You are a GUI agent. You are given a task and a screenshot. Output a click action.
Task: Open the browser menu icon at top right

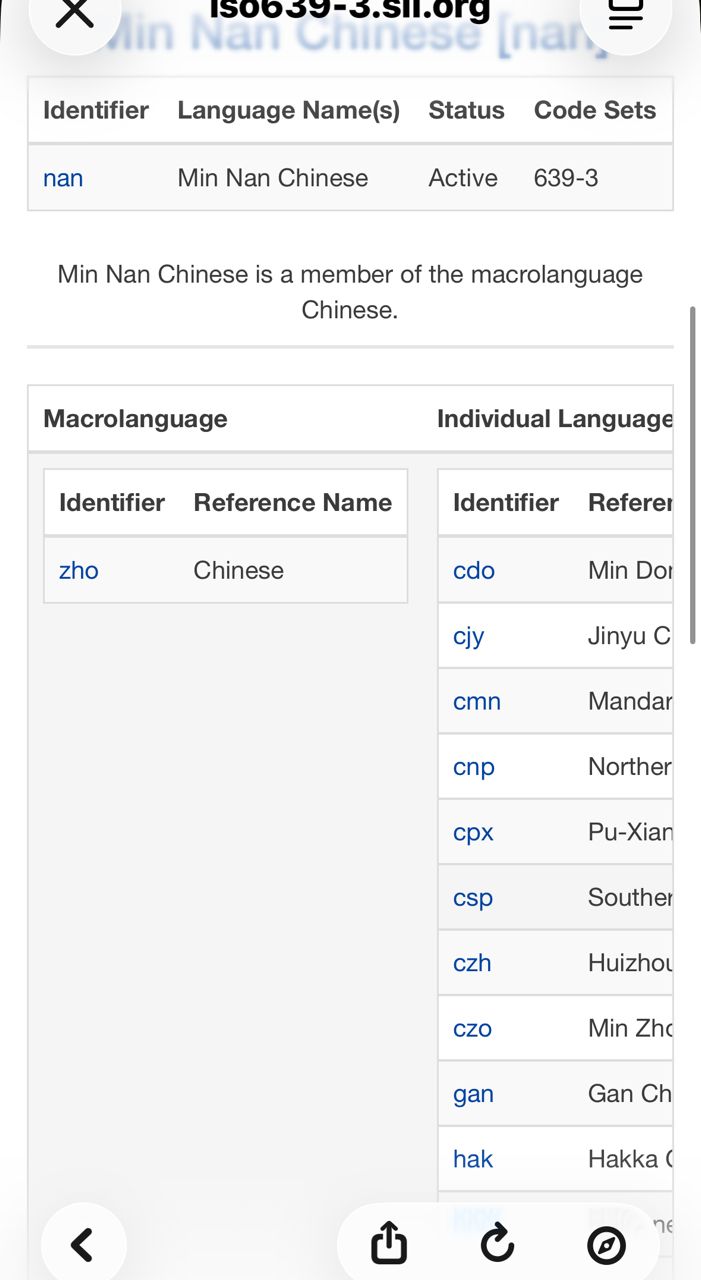625,14
